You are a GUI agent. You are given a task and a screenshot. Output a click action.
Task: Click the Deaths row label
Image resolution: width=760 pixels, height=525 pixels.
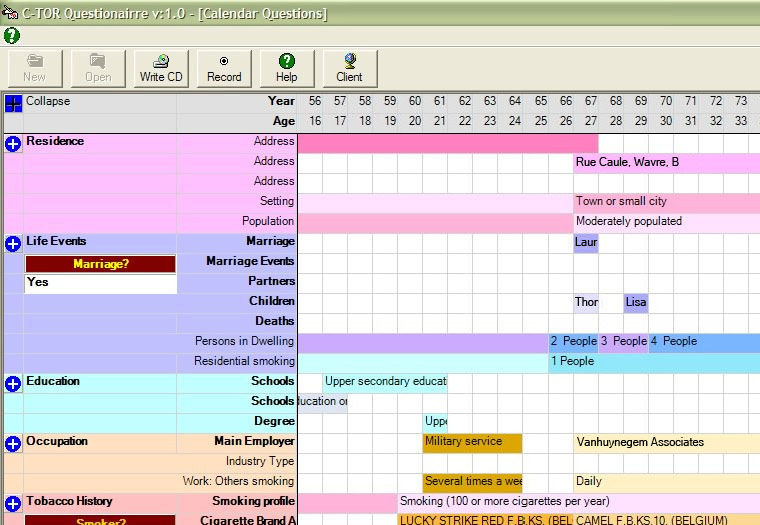[x=275, y=321]
